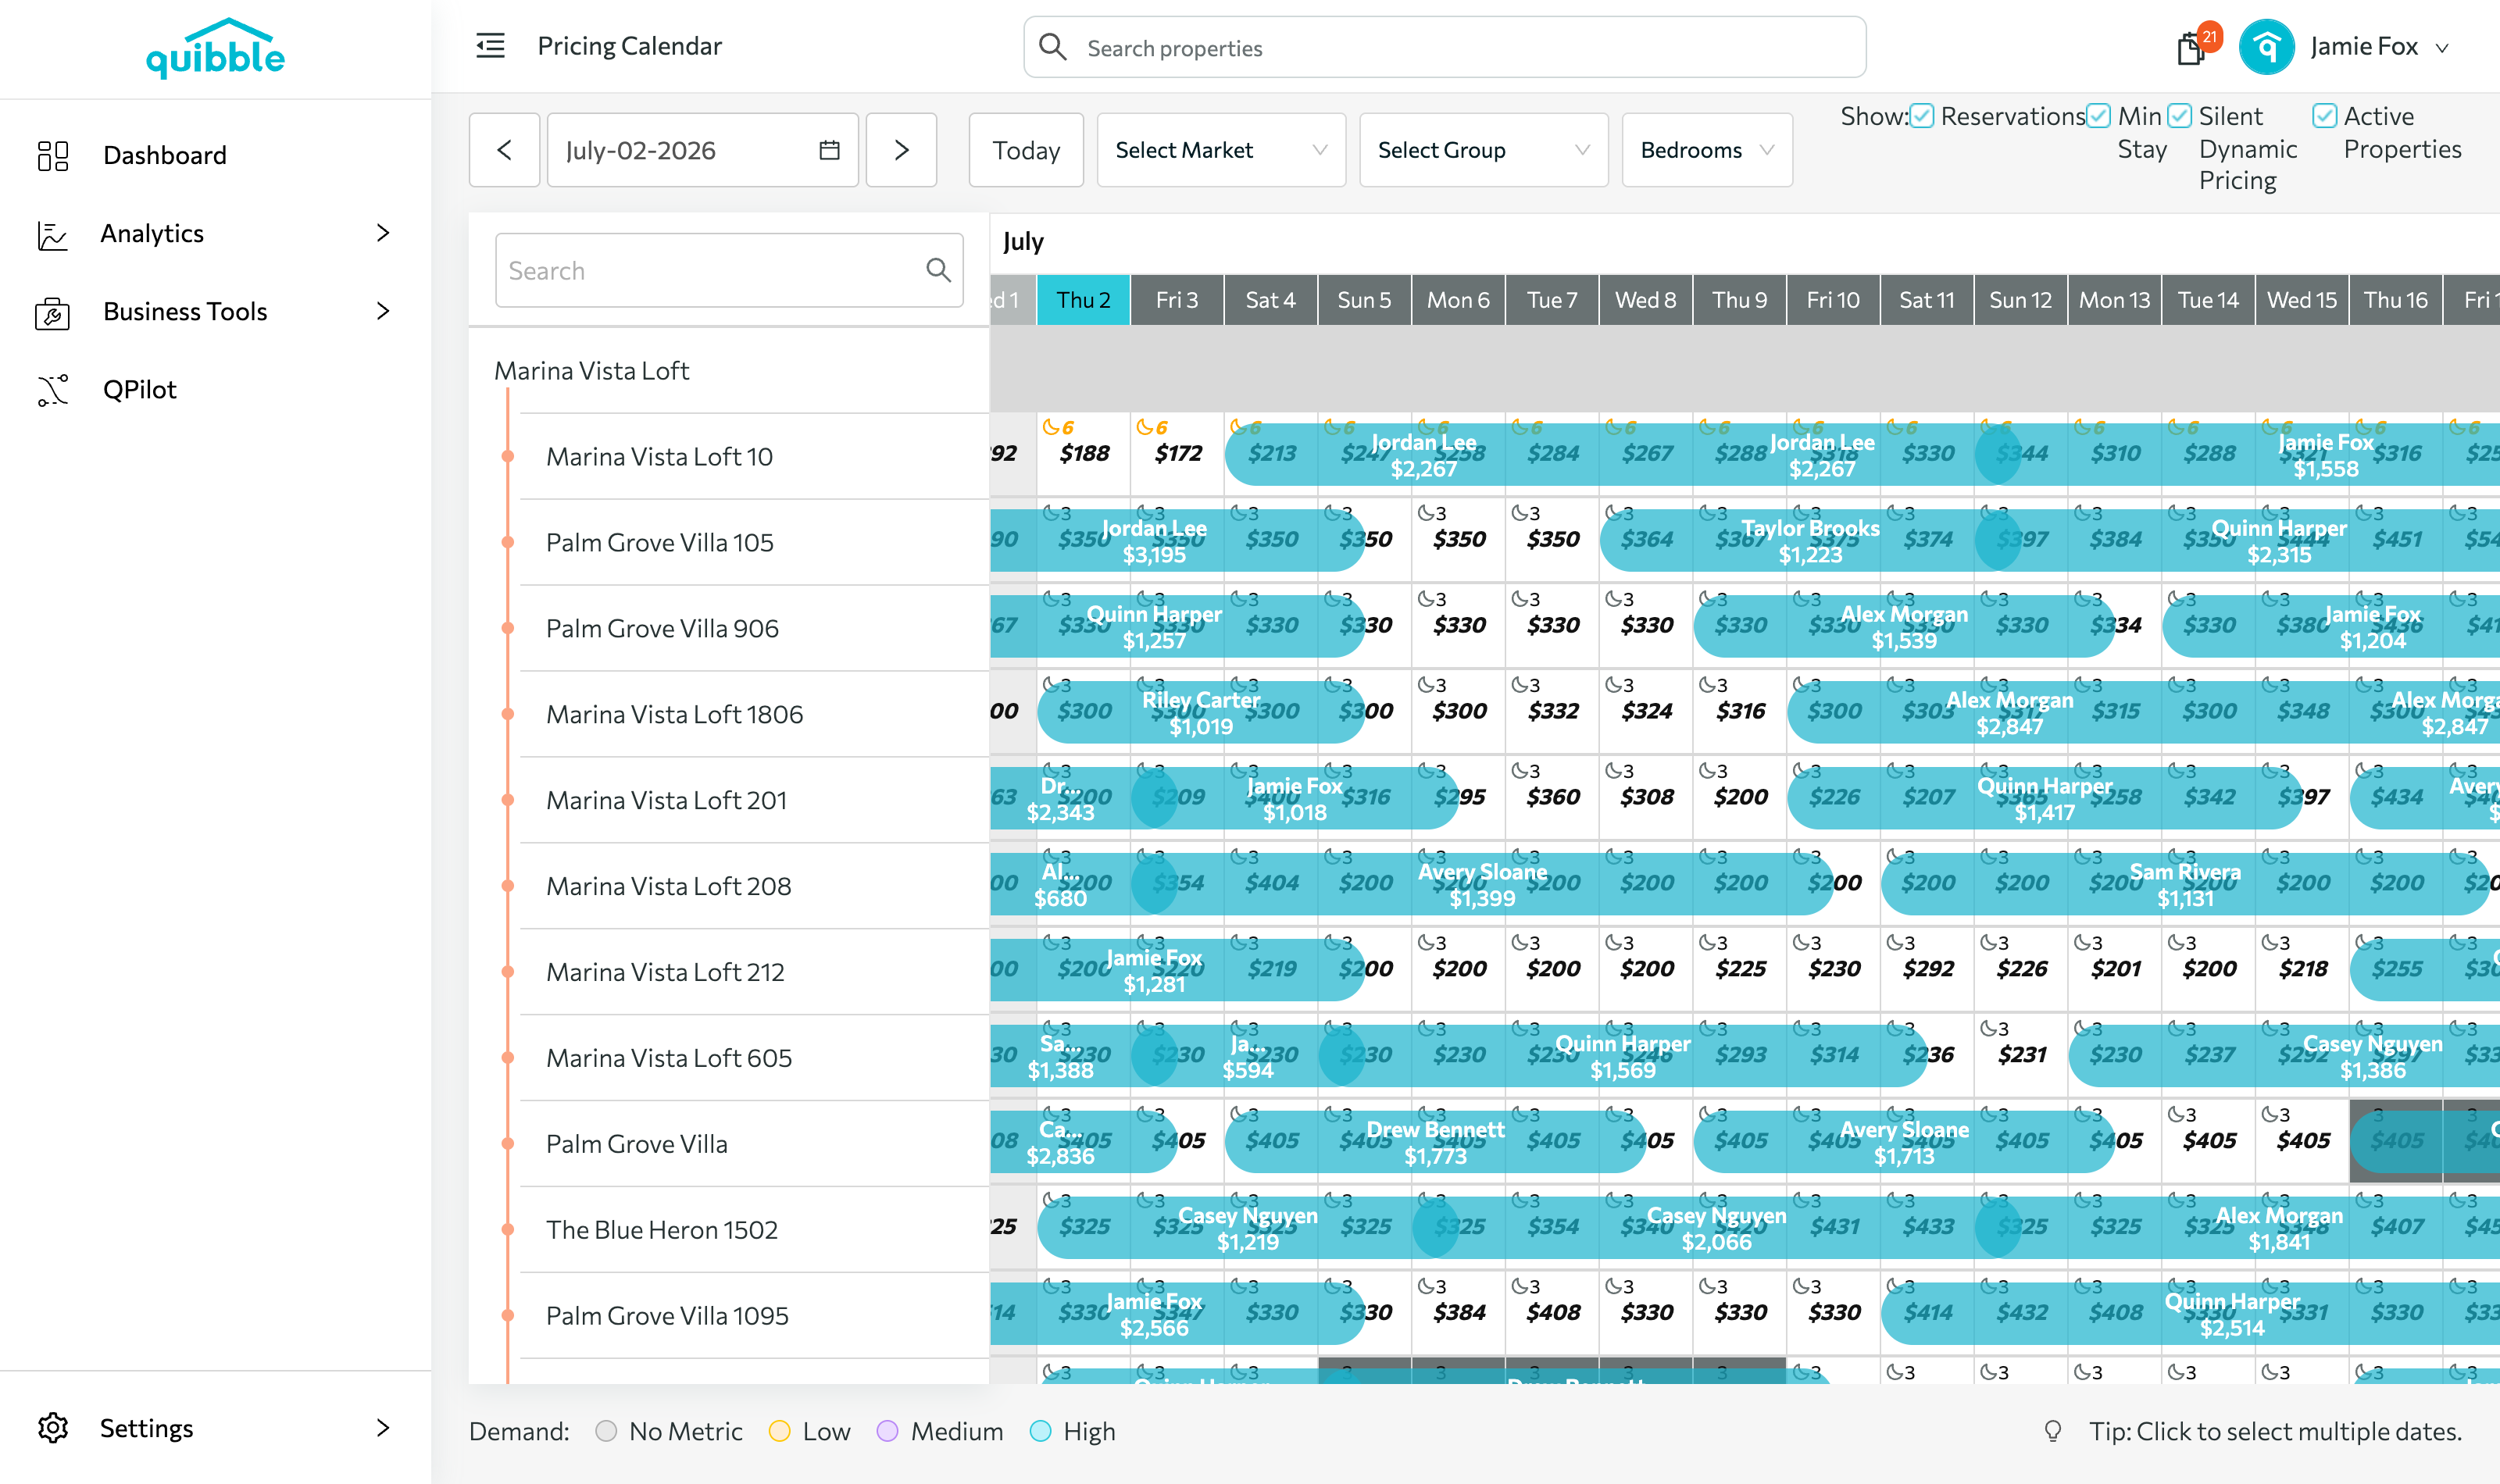Screen dimensions: 2500x1484
Task: Click the Settings gear icon
Action: 52,1428
